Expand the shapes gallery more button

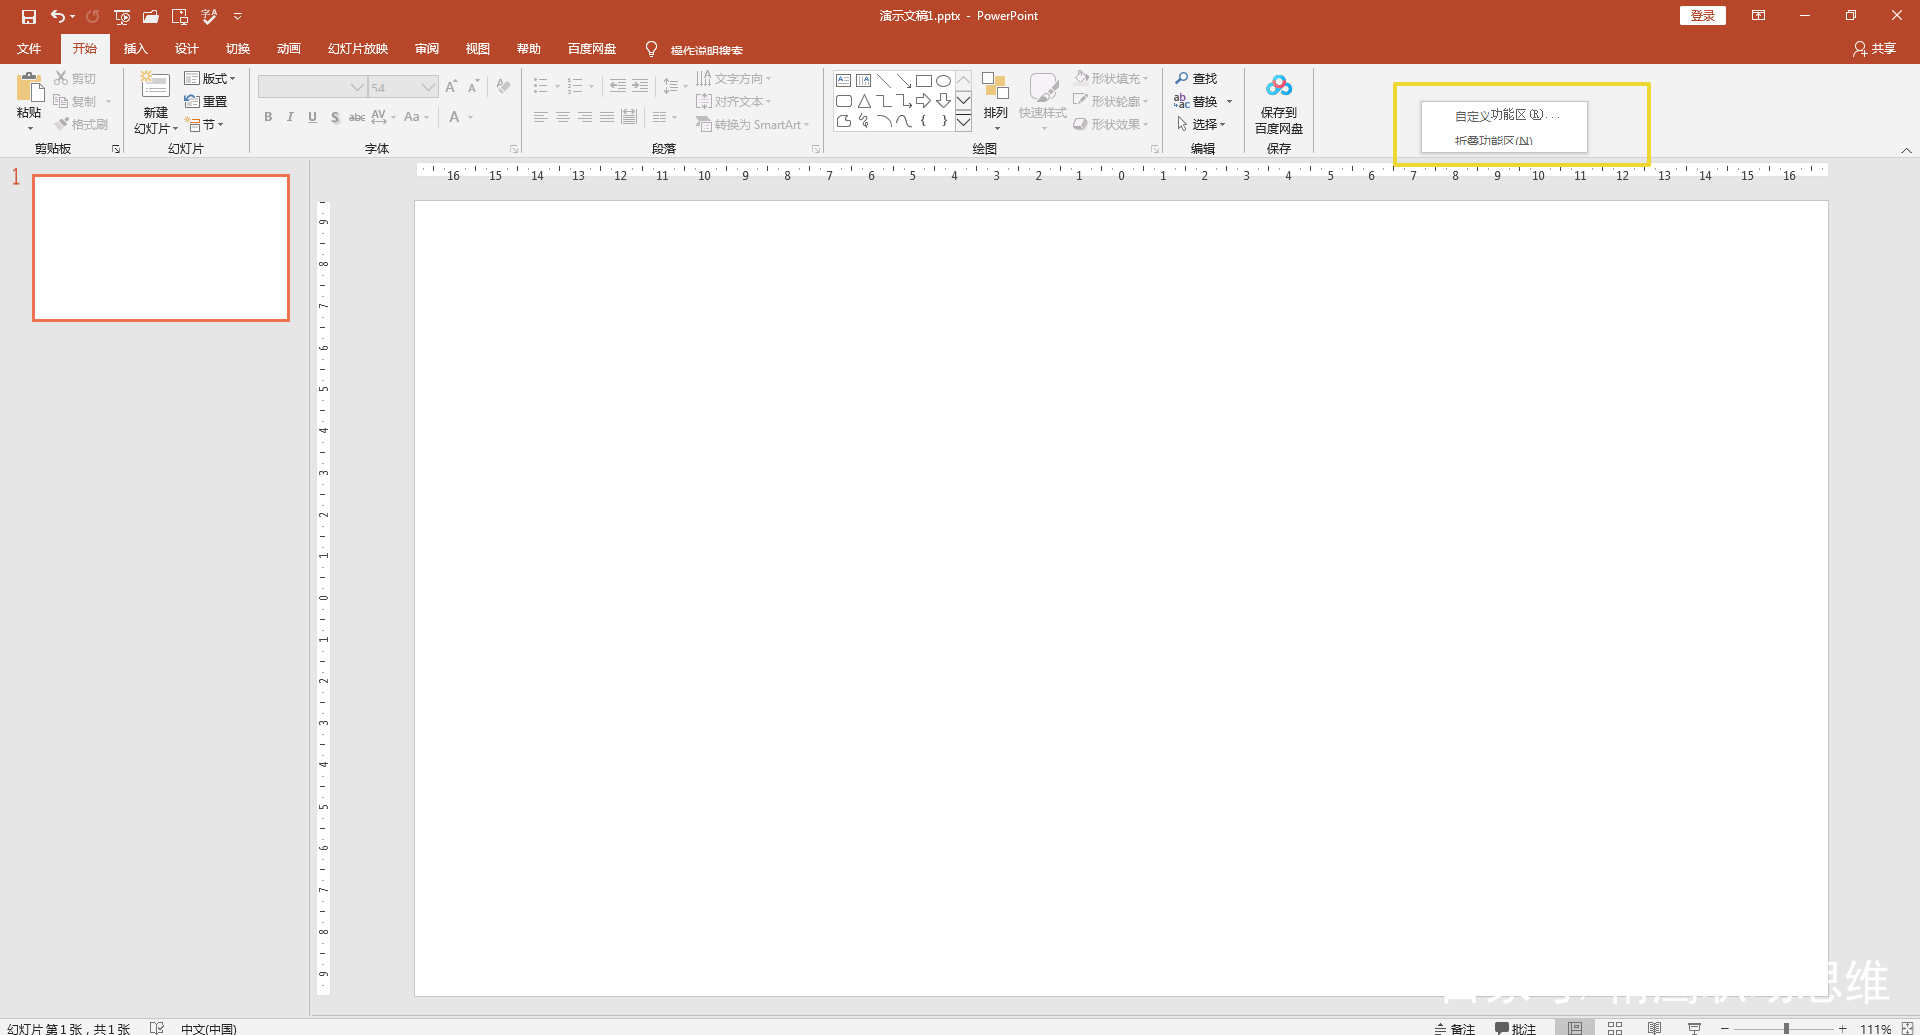coord(963,122)
